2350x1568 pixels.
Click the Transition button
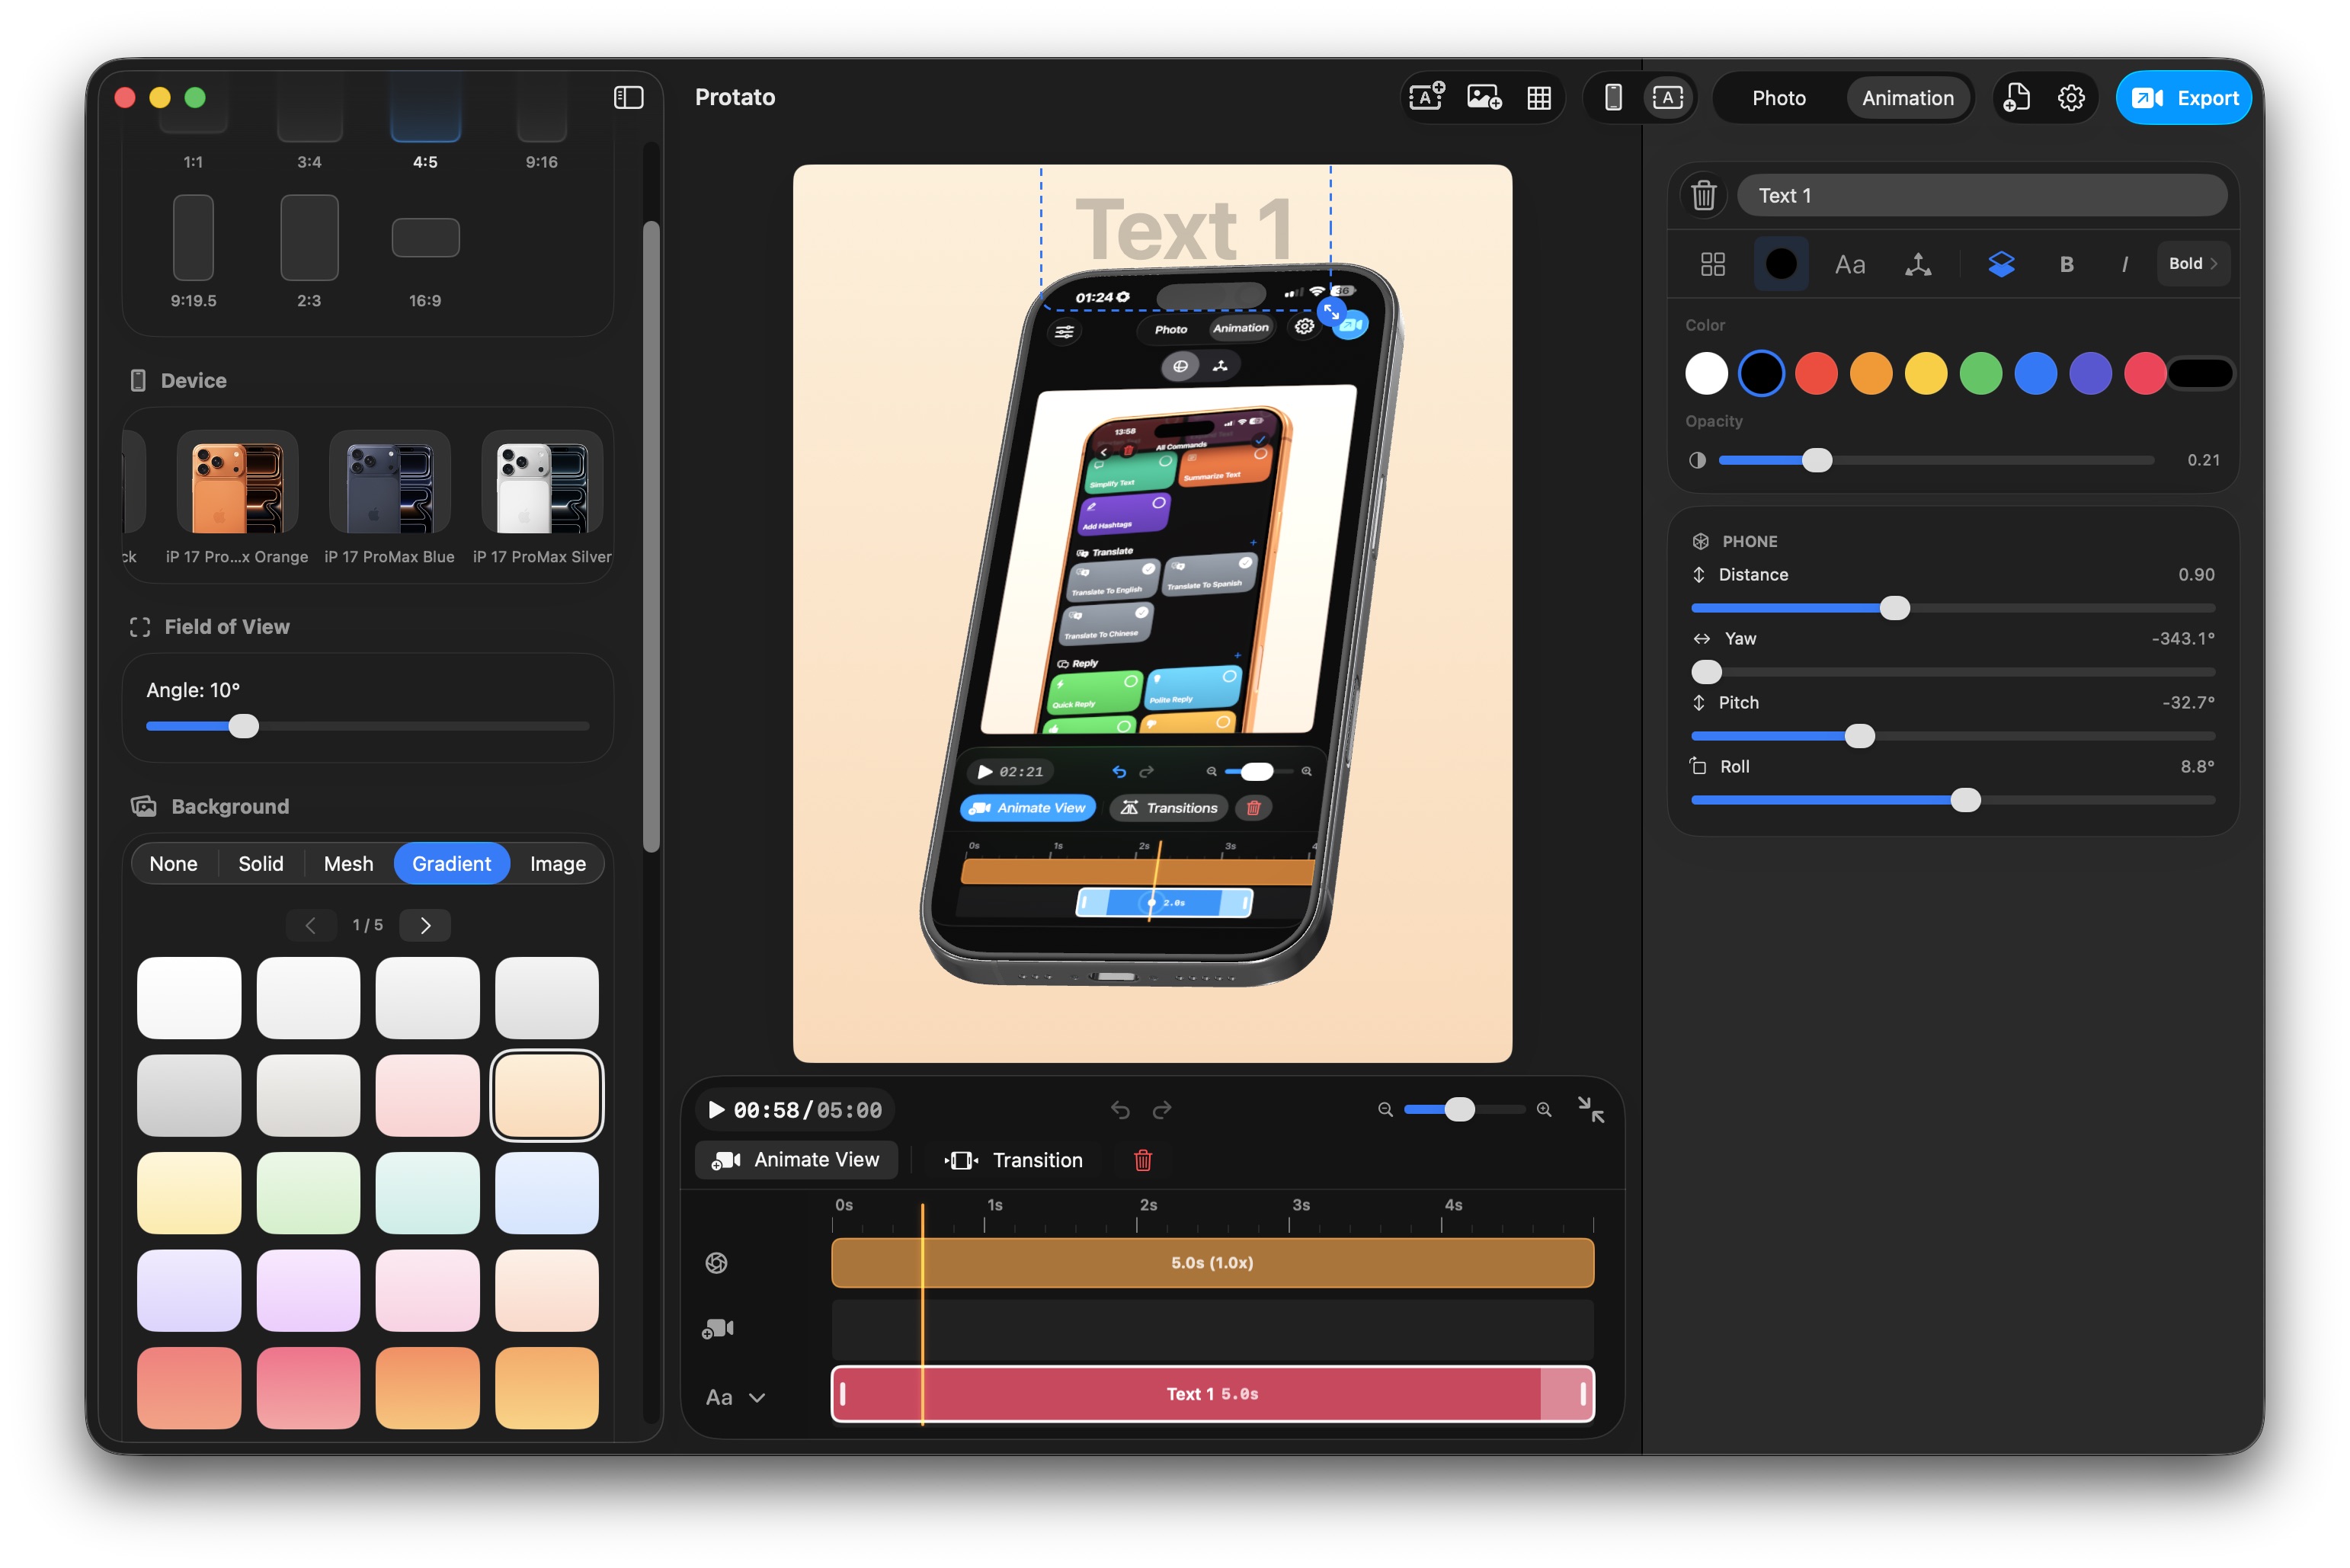pyautogui.click(x=1013, y=1160)
